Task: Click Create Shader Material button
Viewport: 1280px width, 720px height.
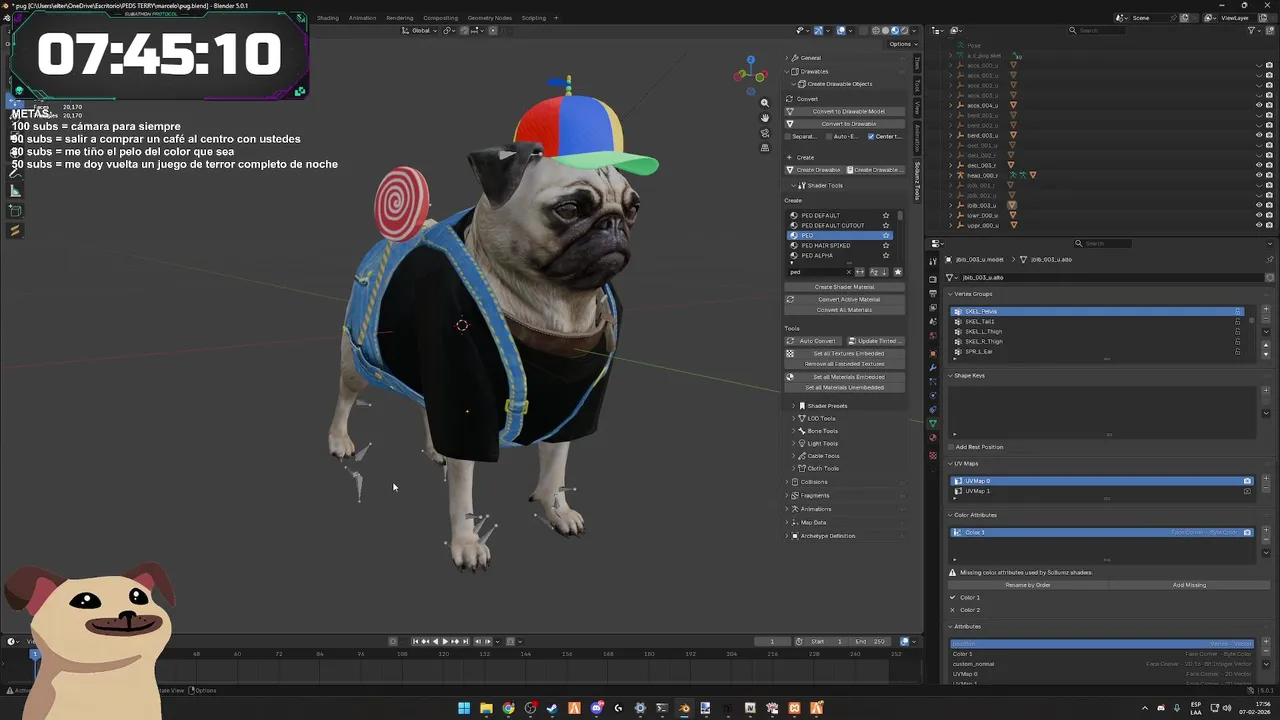Action: 844,287
